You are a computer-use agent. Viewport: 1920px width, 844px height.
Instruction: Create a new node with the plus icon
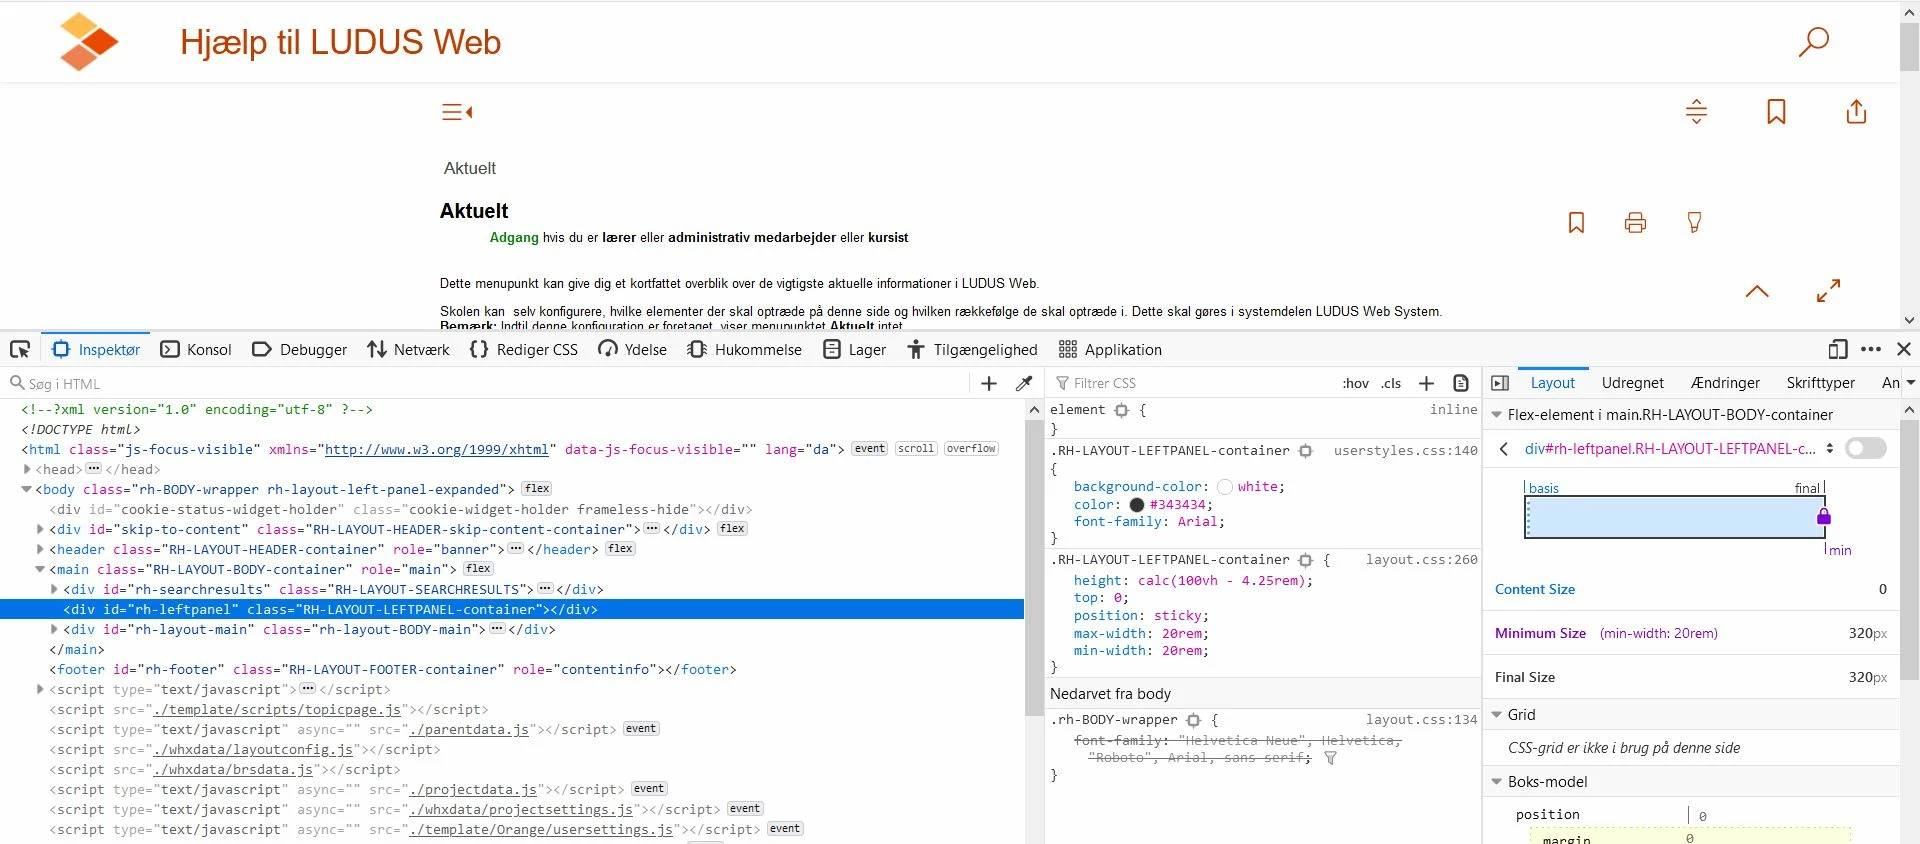989,383
